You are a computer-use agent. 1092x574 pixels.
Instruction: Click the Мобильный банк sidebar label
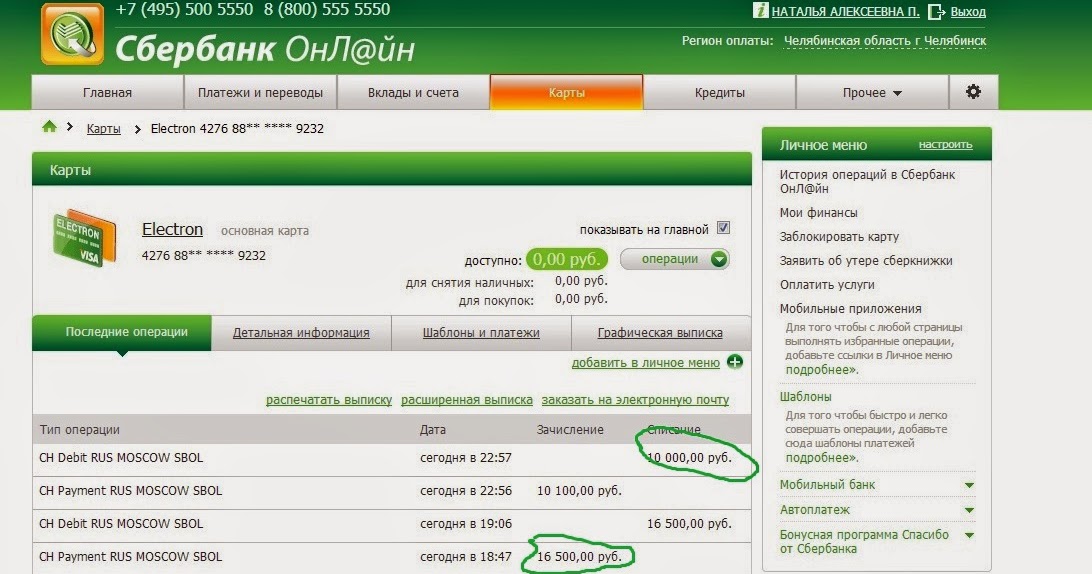[827, 485]
